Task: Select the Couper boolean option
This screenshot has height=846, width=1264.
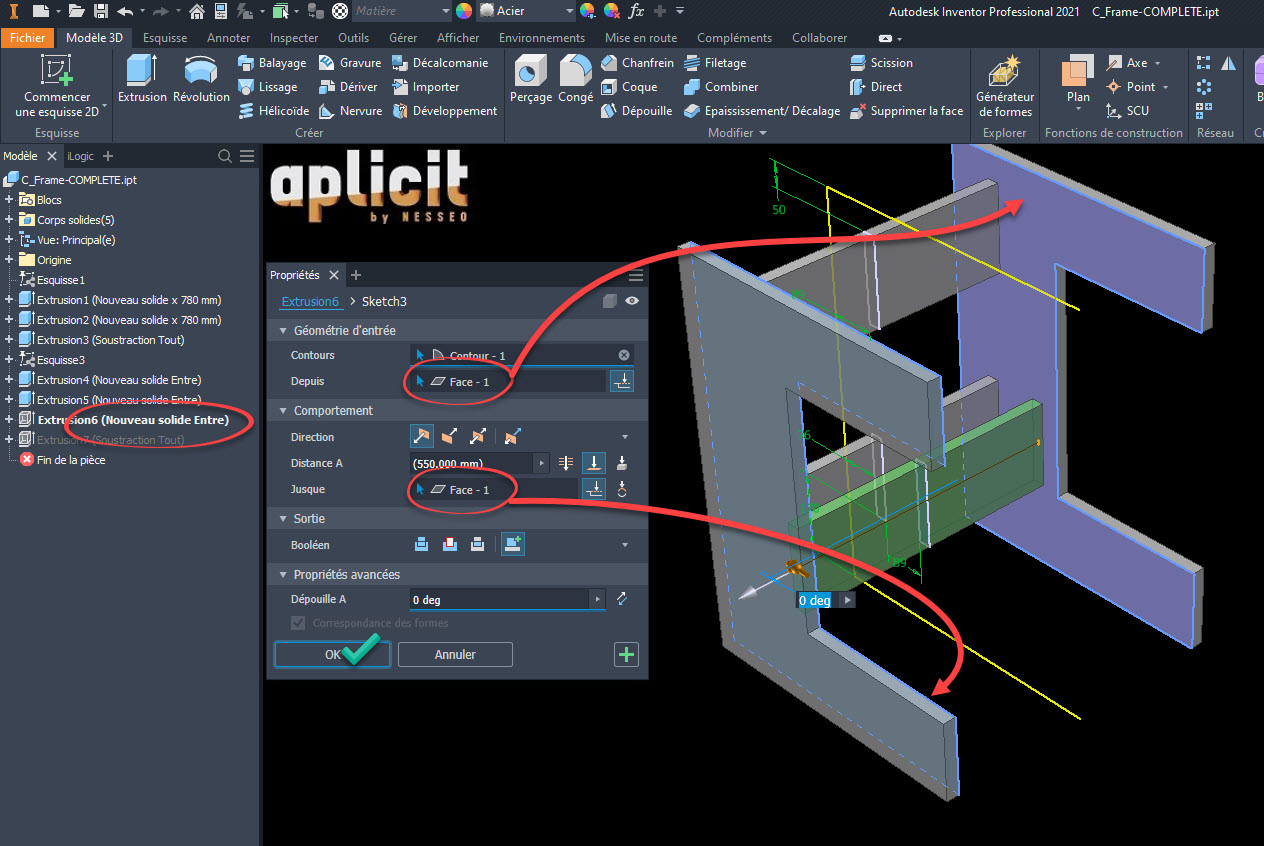Action: [450, 544]
